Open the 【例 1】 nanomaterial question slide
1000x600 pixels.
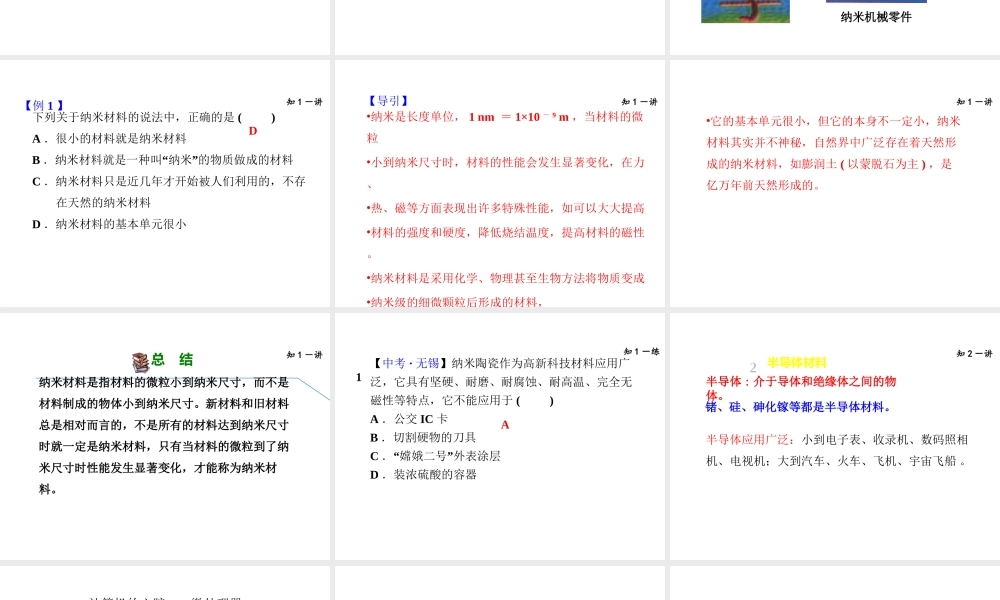[x=165, y=183]
